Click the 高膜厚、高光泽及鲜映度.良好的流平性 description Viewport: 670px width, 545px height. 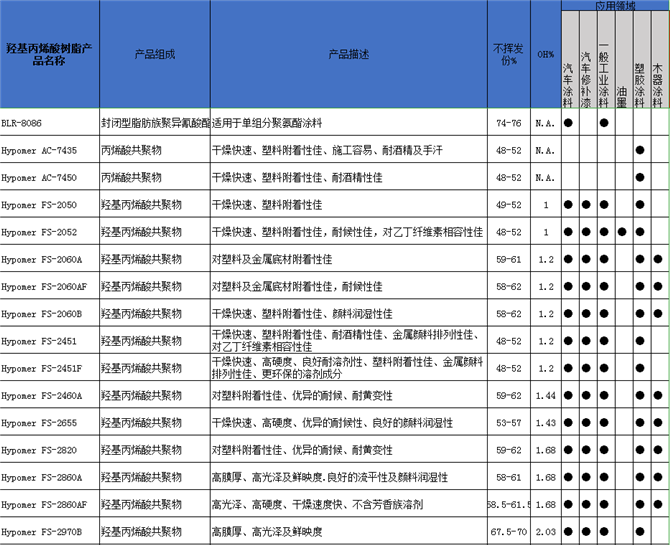click(349, 477)
